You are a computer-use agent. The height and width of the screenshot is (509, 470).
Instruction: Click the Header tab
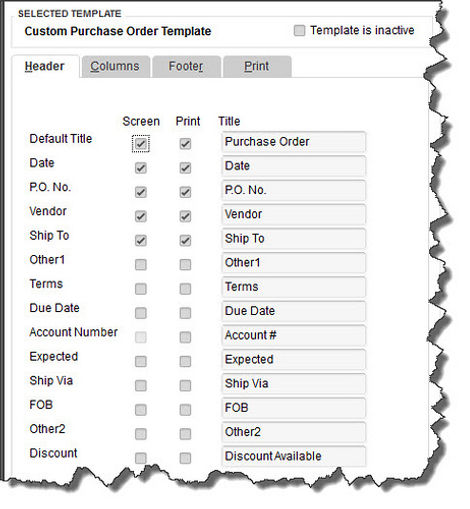[45, 66]
